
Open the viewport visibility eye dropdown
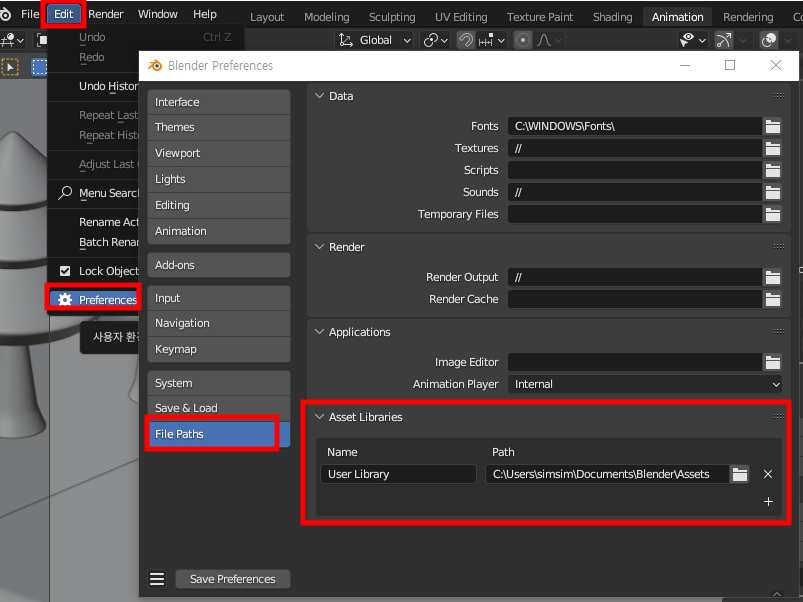tap(692, 40)
